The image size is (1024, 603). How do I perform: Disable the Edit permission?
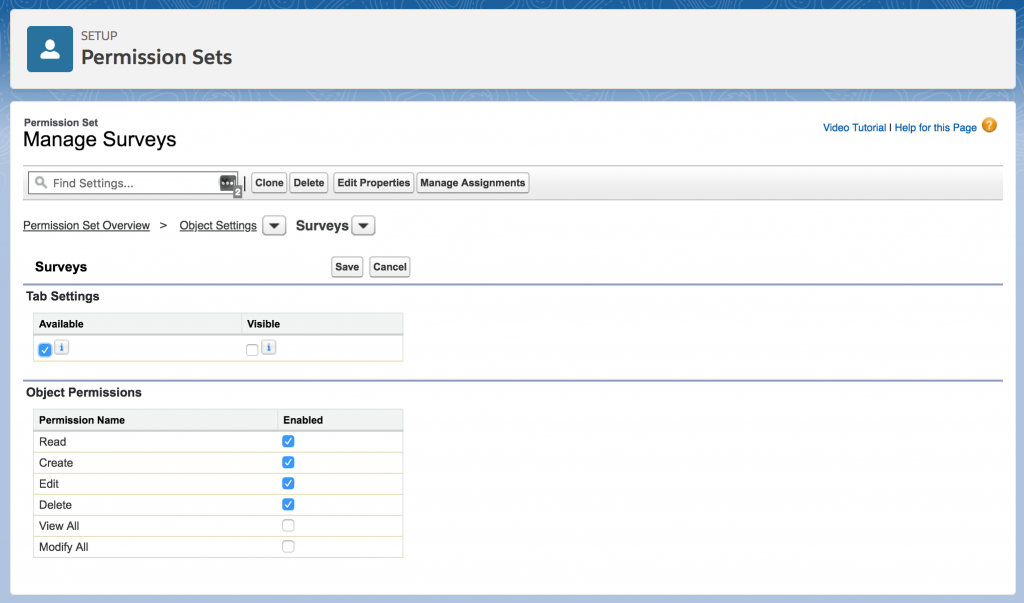pos(288,483)
